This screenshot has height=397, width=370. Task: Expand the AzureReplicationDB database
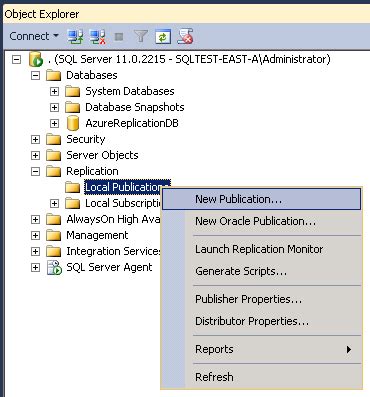tap(54, 123)
